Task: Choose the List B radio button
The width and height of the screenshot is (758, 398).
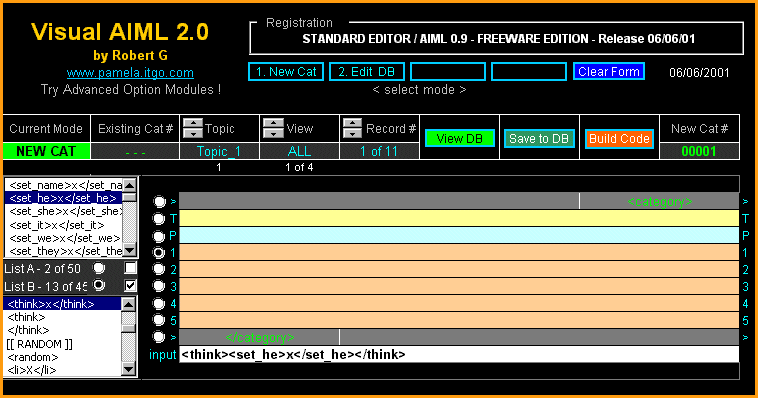Action: [x=99, y=285]
